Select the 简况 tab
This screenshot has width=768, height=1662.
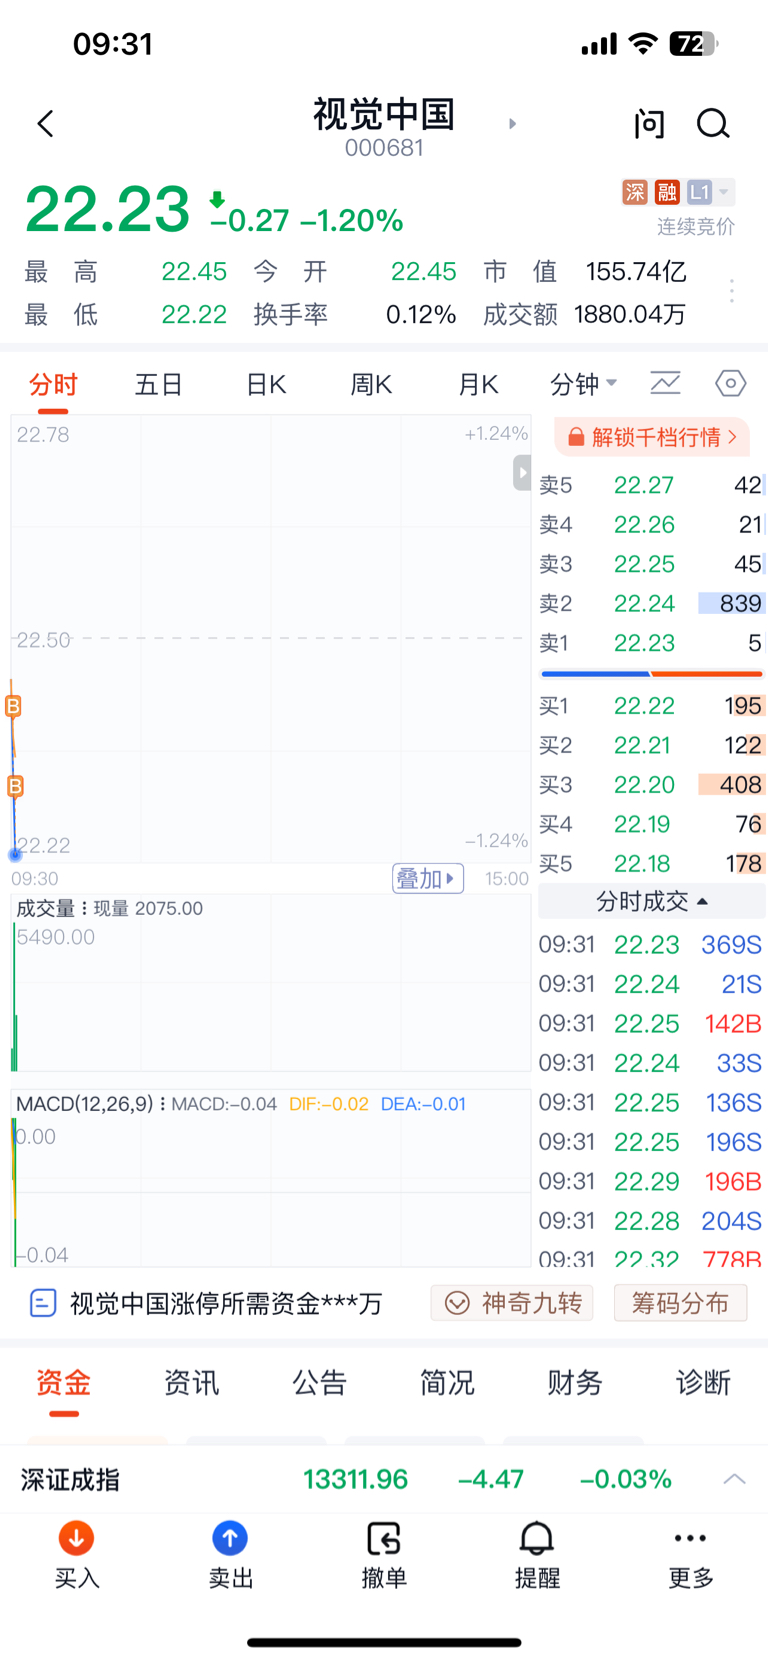447,1383
